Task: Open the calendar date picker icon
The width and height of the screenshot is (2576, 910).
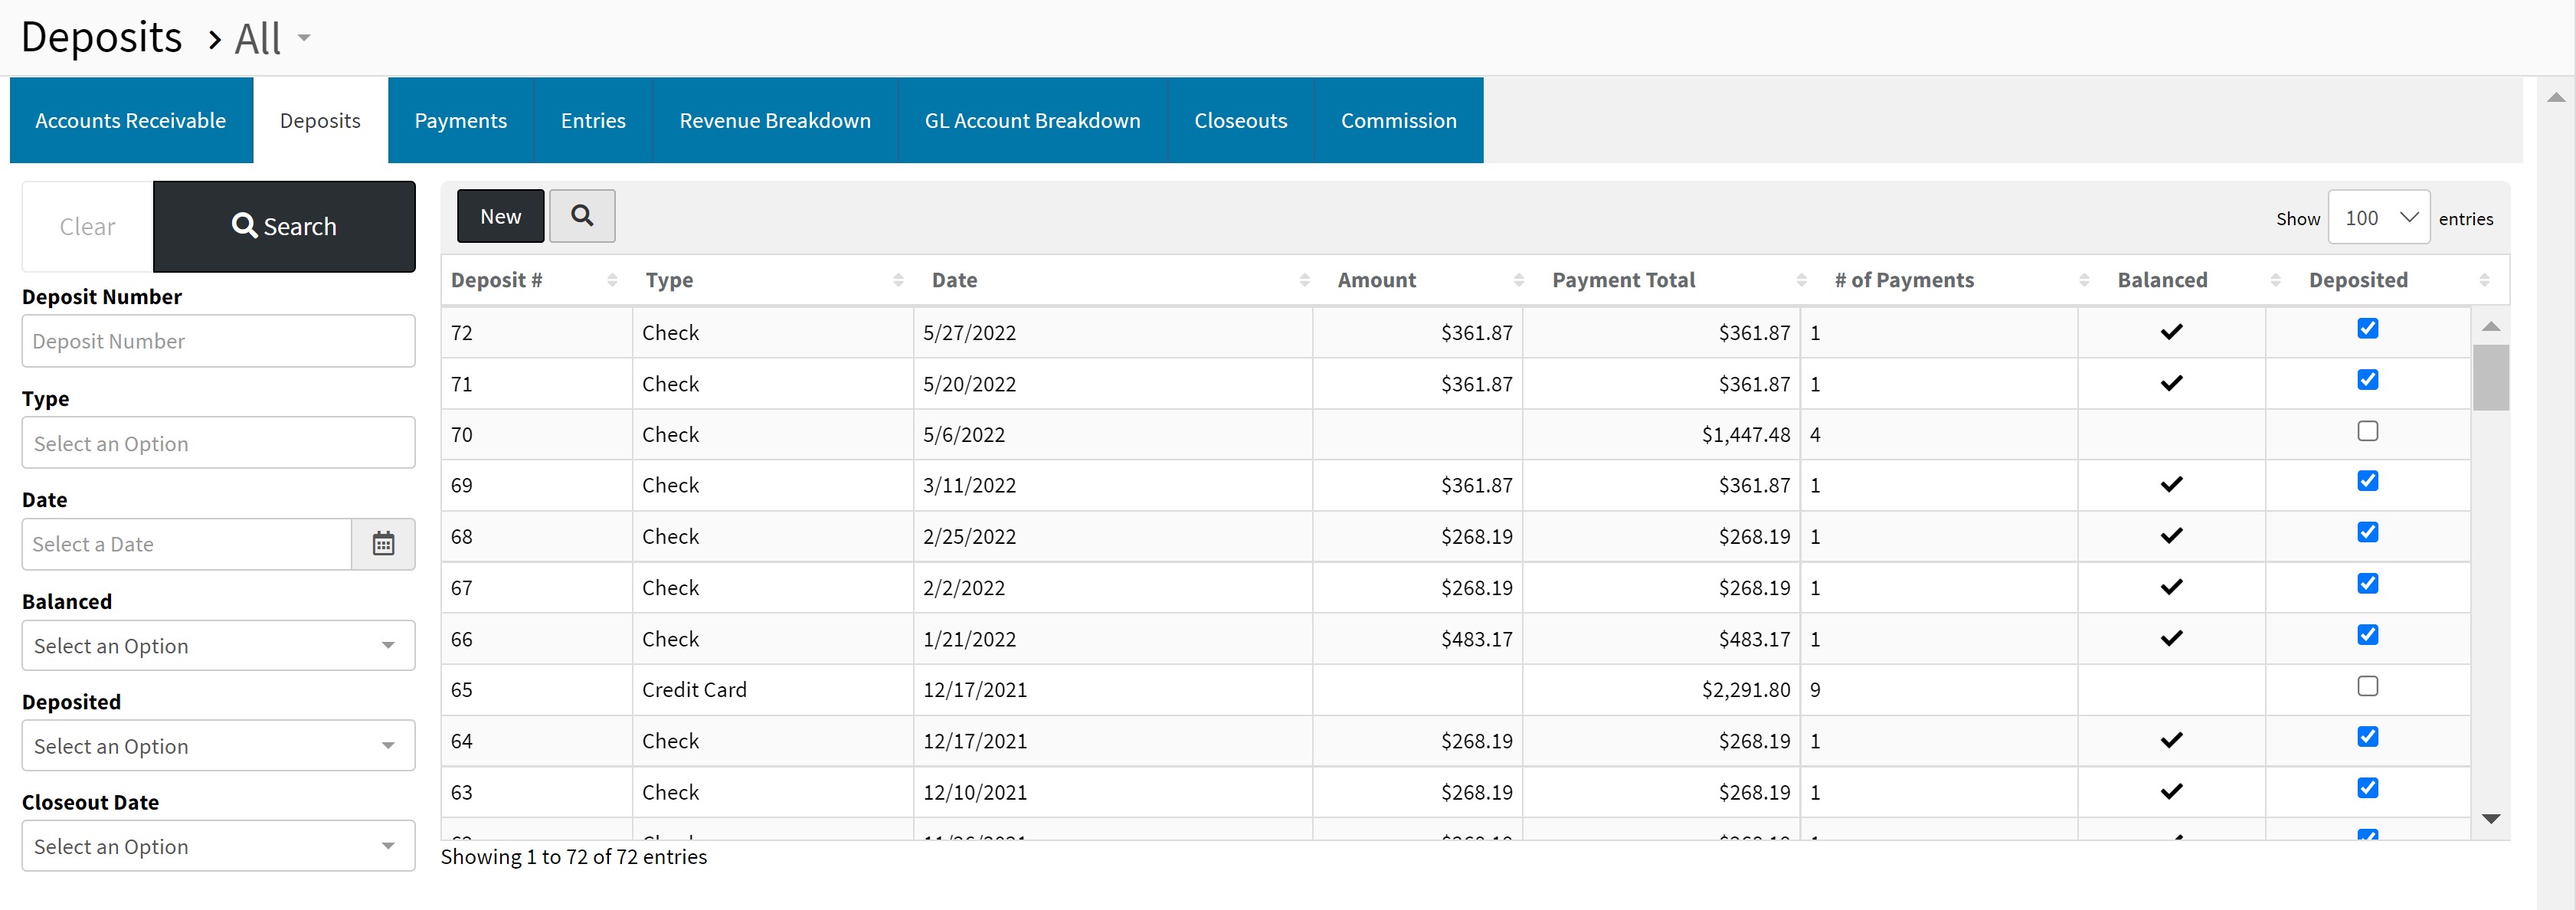Action: (383, 544)
